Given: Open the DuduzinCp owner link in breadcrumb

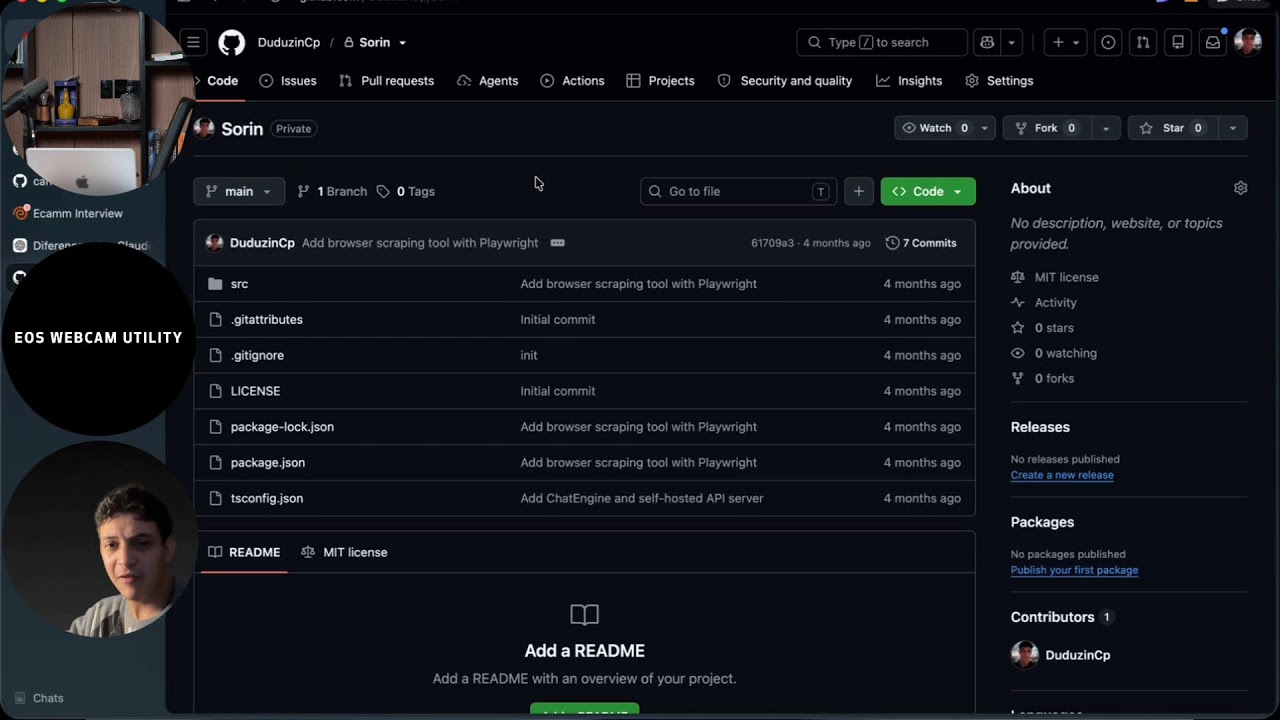Looking at the screenshot, I should (289, 42).
